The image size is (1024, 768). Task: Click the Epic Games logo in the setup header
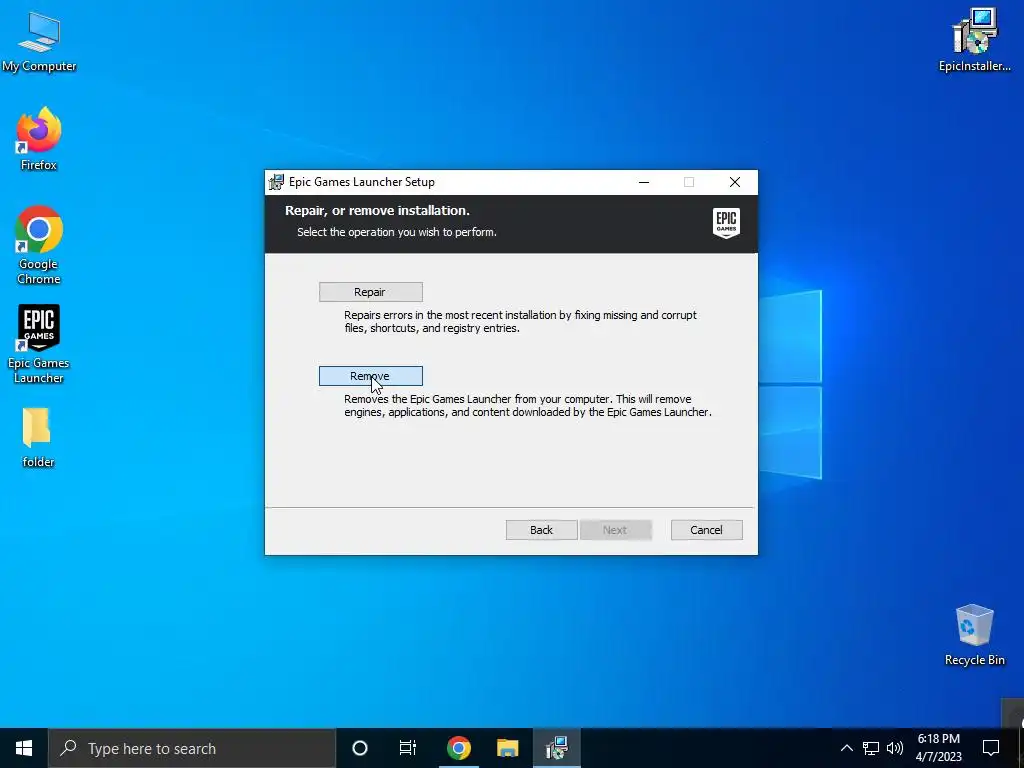coord(726,223)
